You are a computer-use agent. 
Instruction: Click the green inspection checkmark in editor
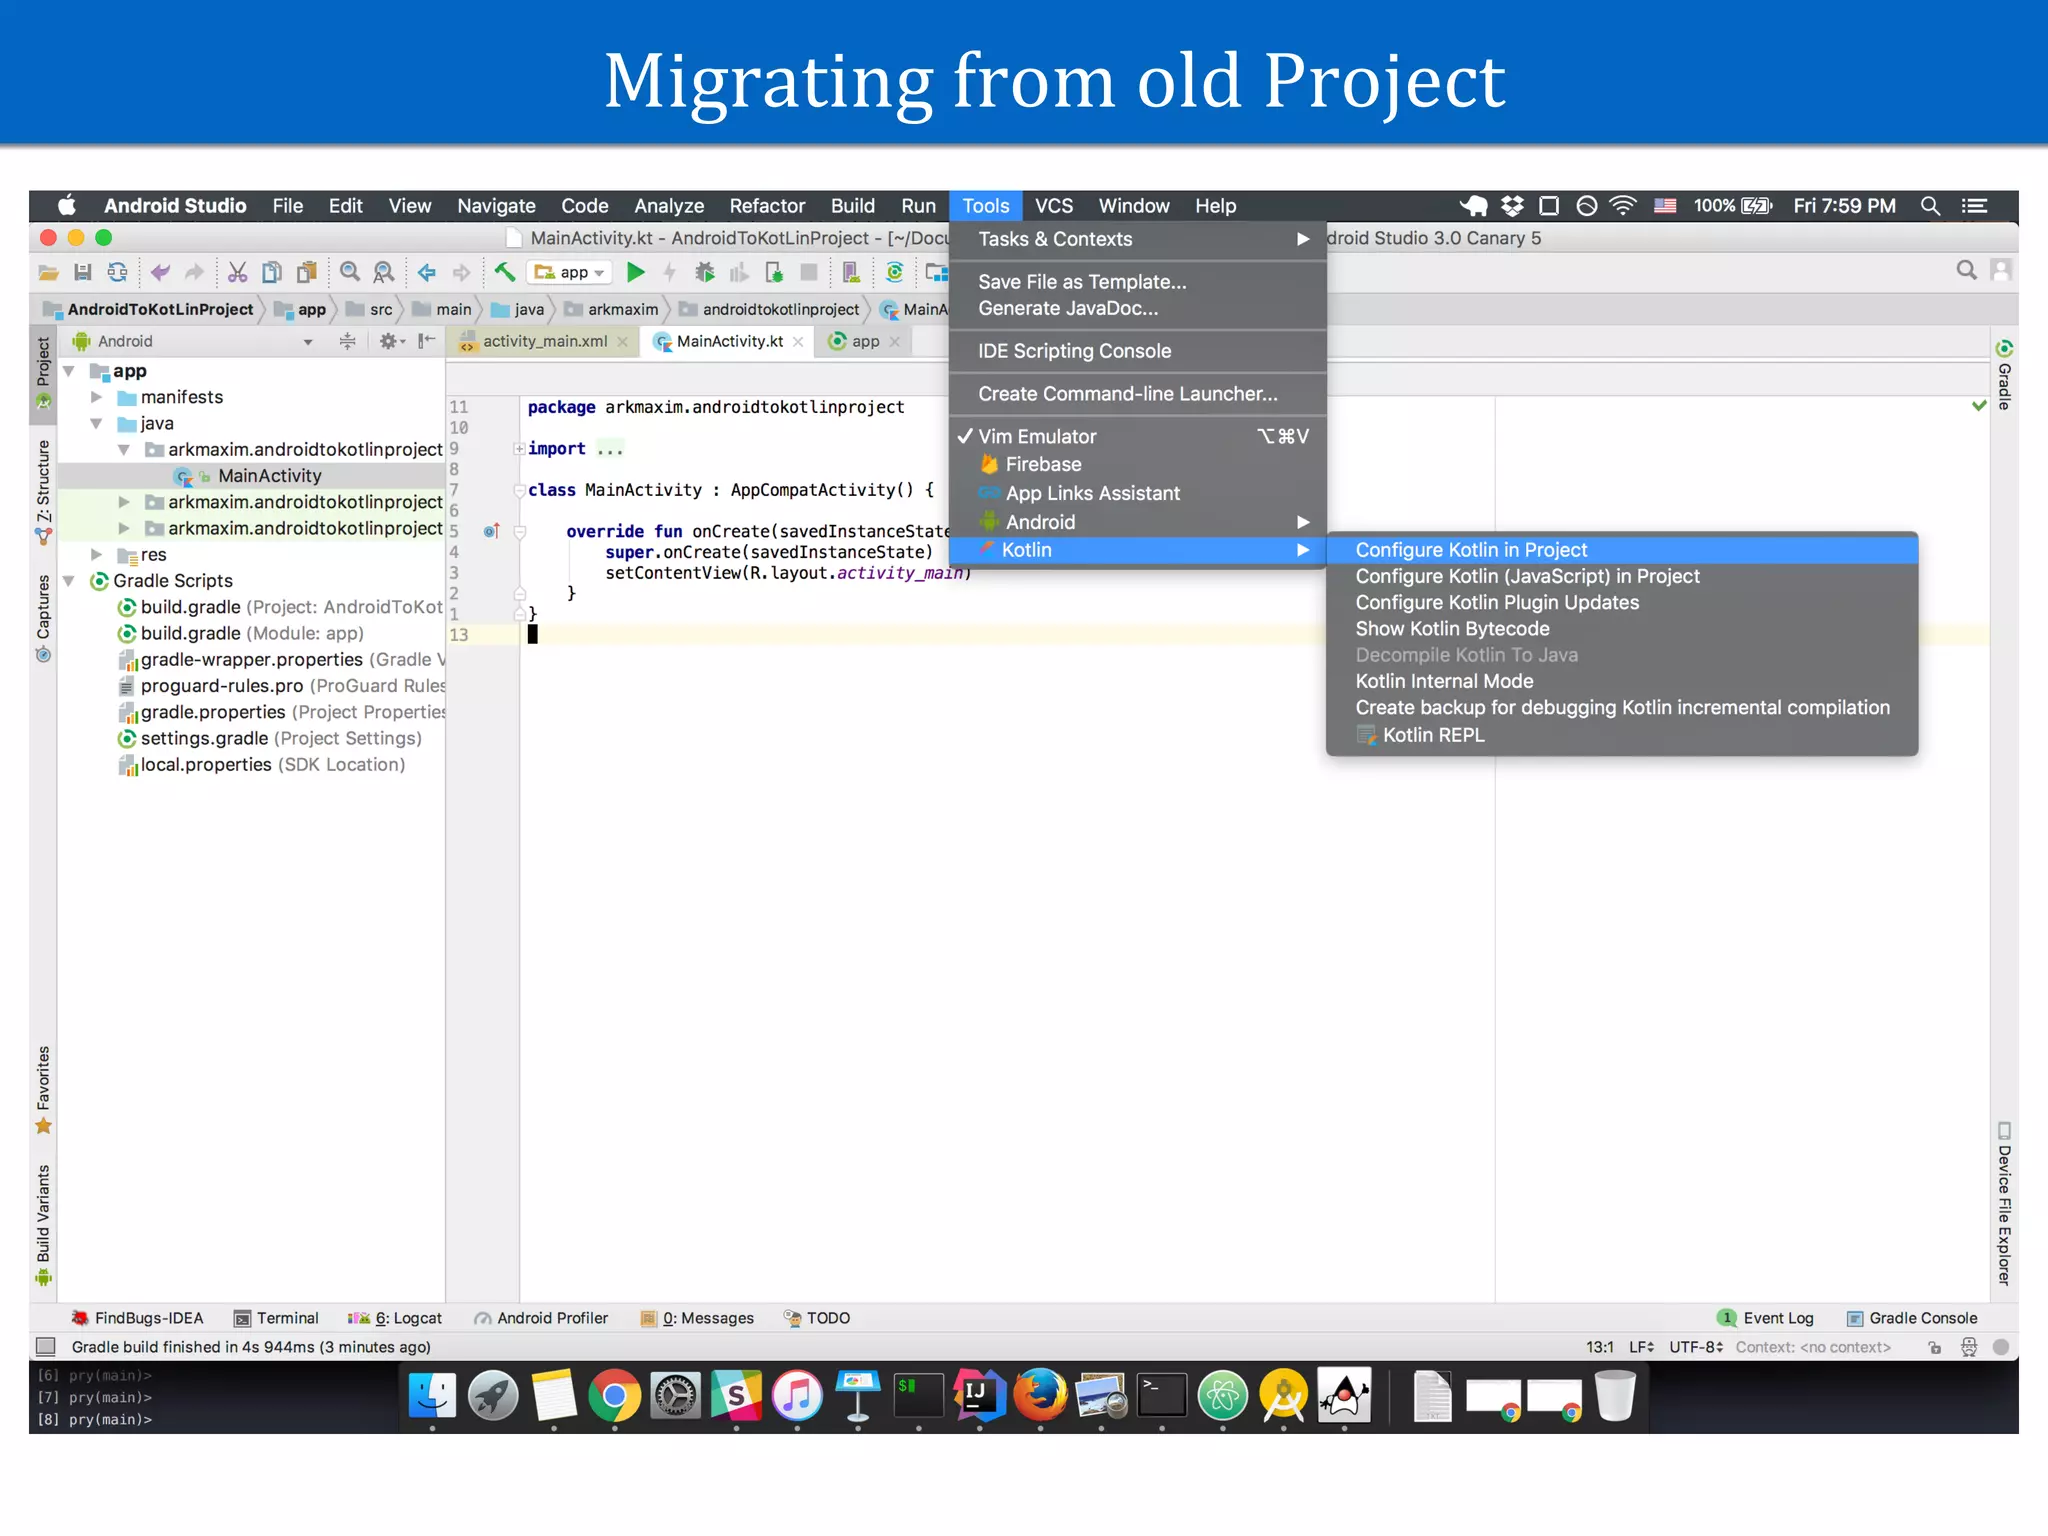tap(1978, 405)
